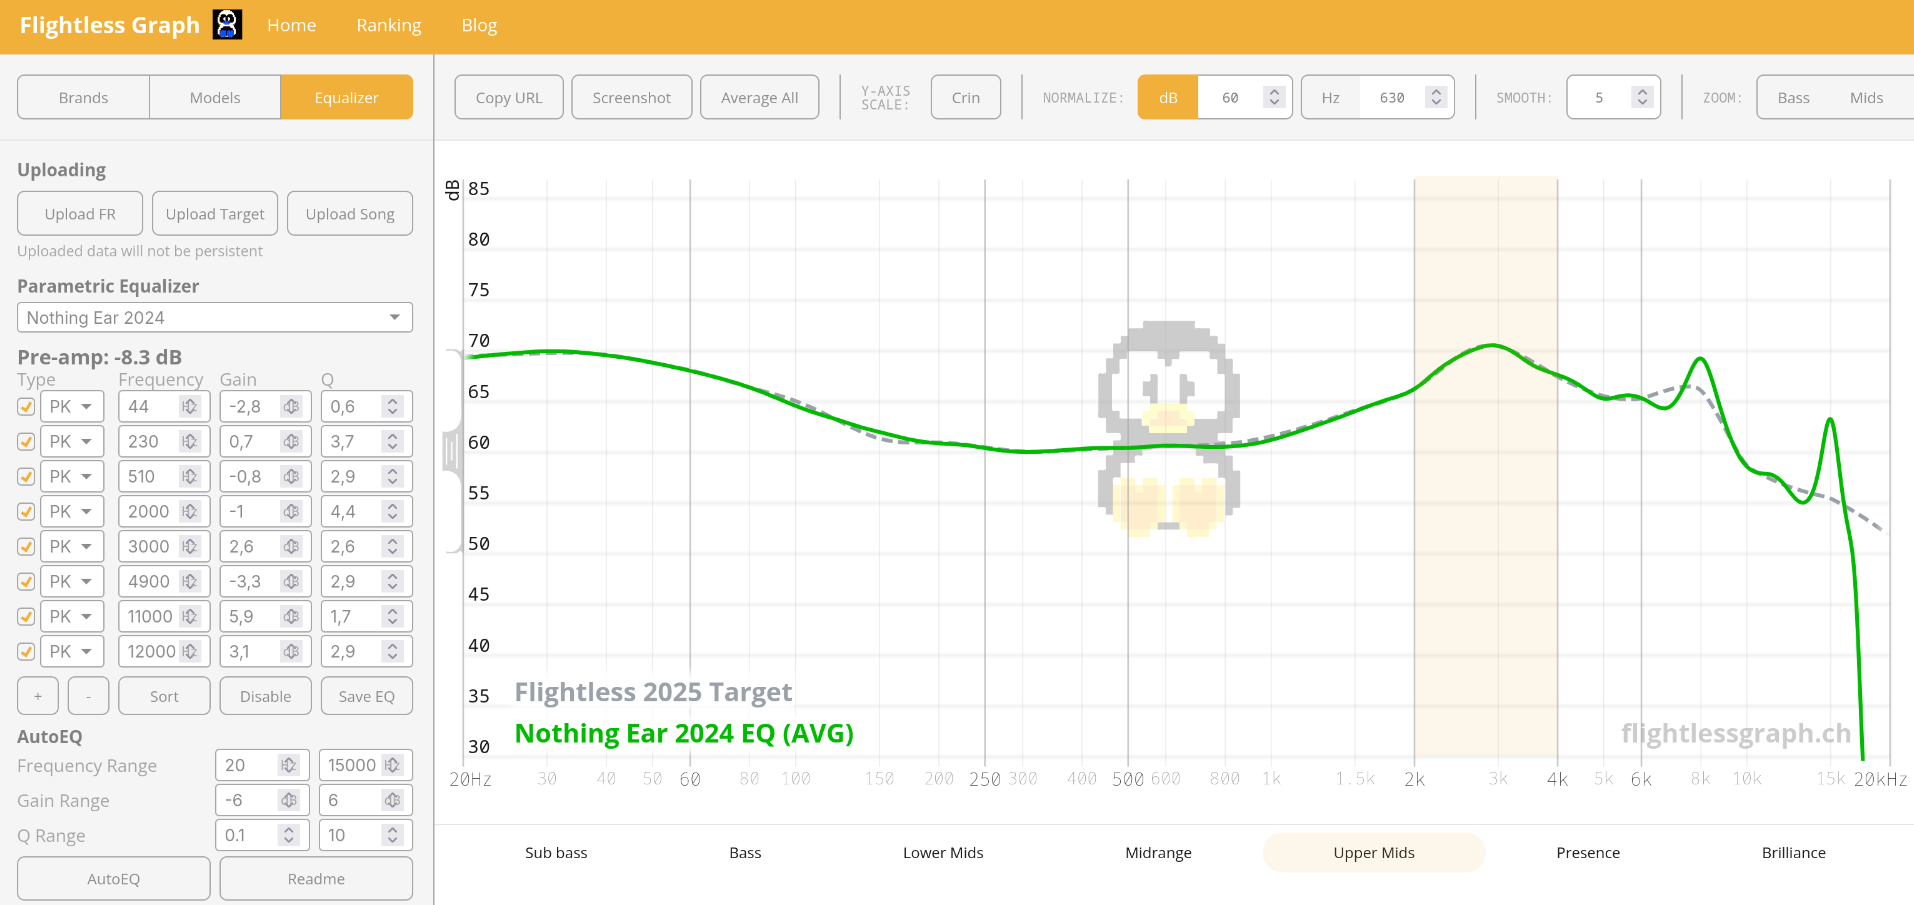This screenshot has width=1914, height=905.
Task: Toggle the 12000 Hz filter checkbox
Action: pos(26,652)
